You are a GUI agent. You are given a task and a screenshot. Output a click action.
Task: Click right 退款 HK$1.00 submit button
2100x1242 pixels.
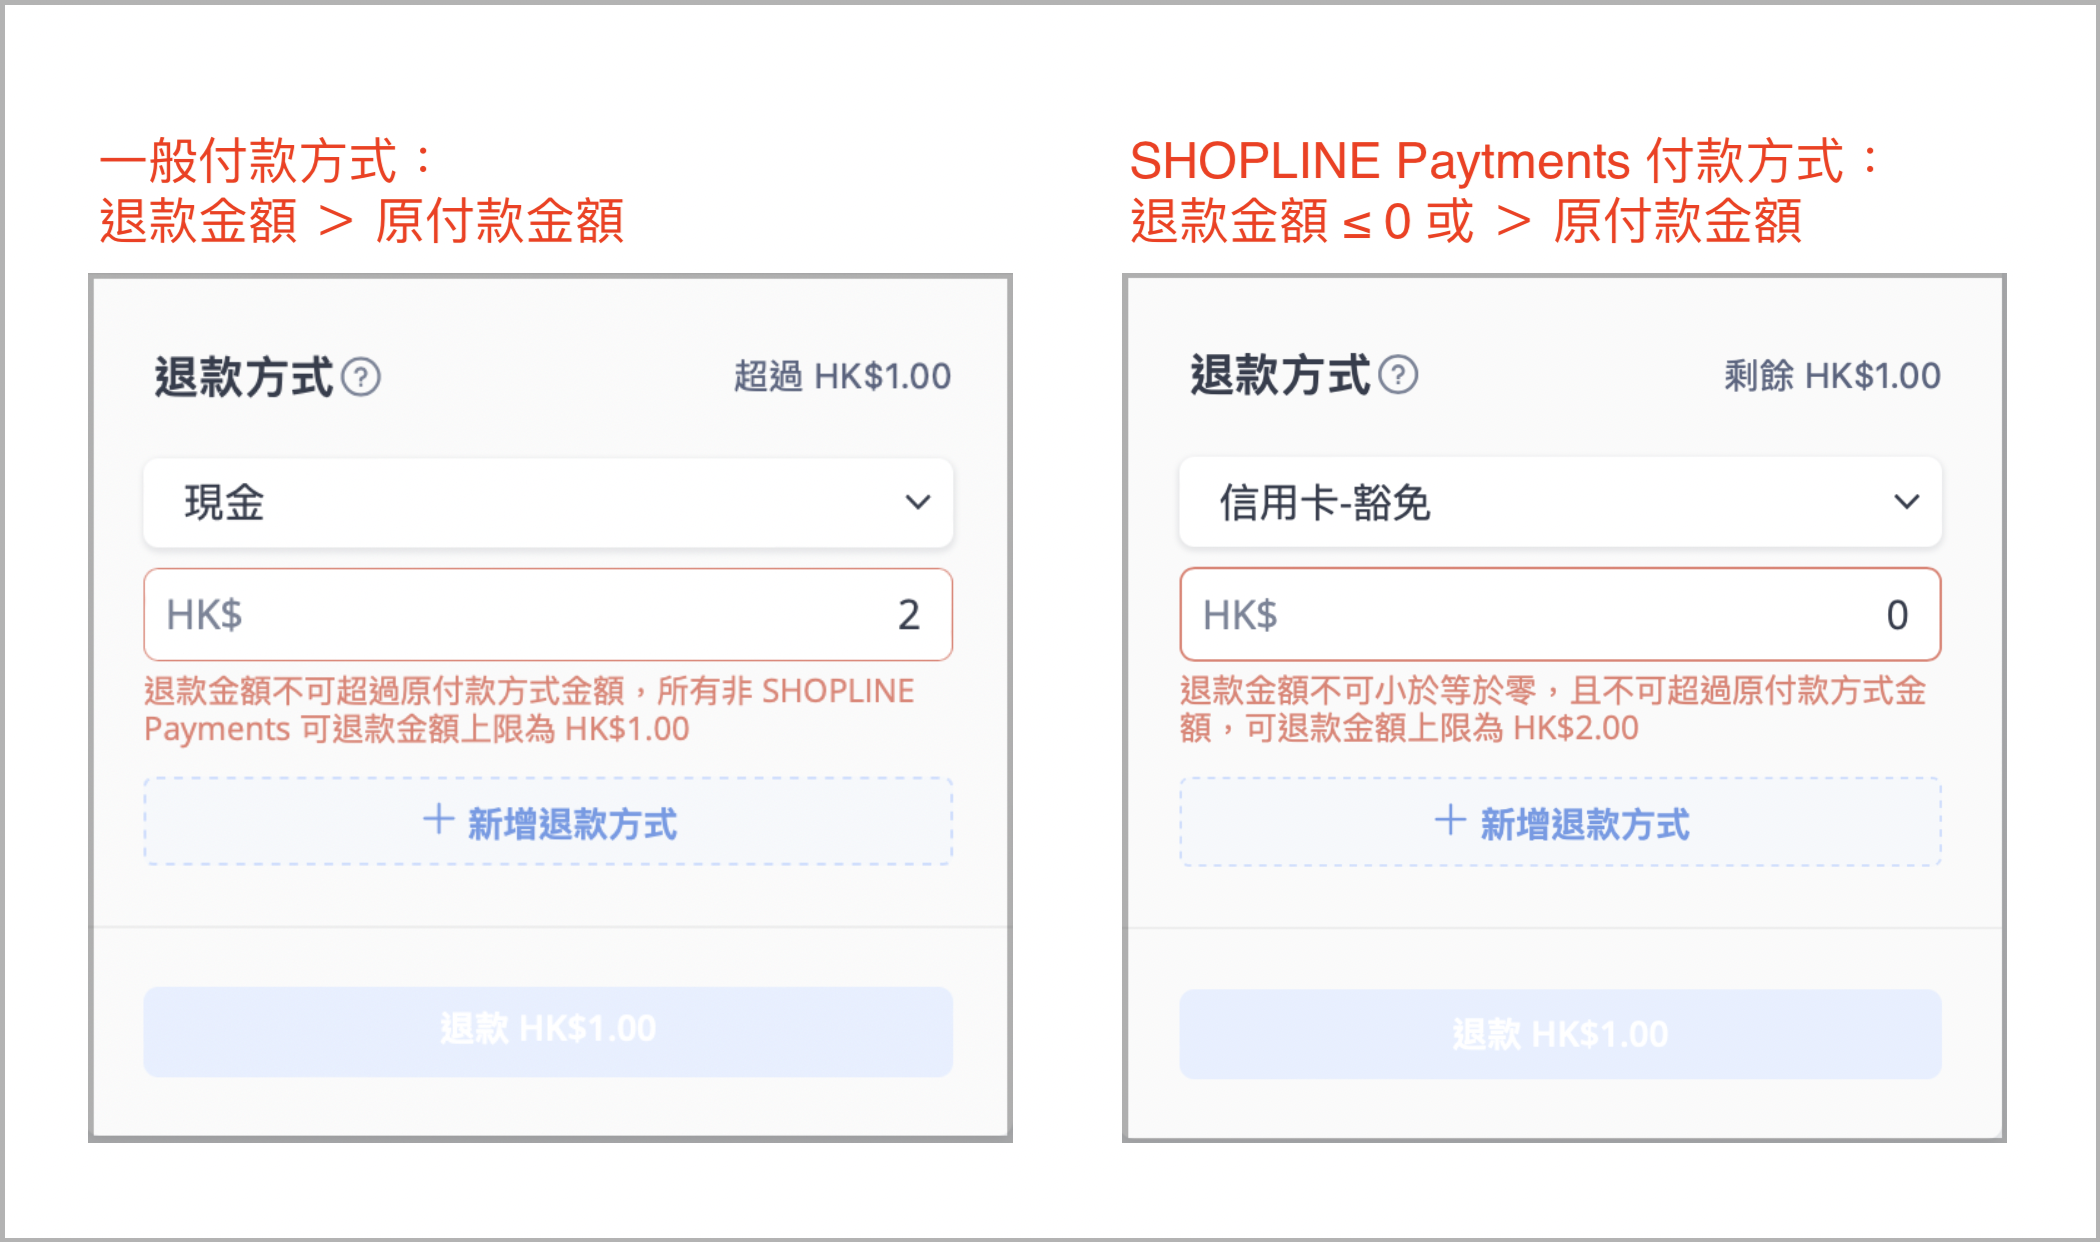click(x=1560, y=1034)
